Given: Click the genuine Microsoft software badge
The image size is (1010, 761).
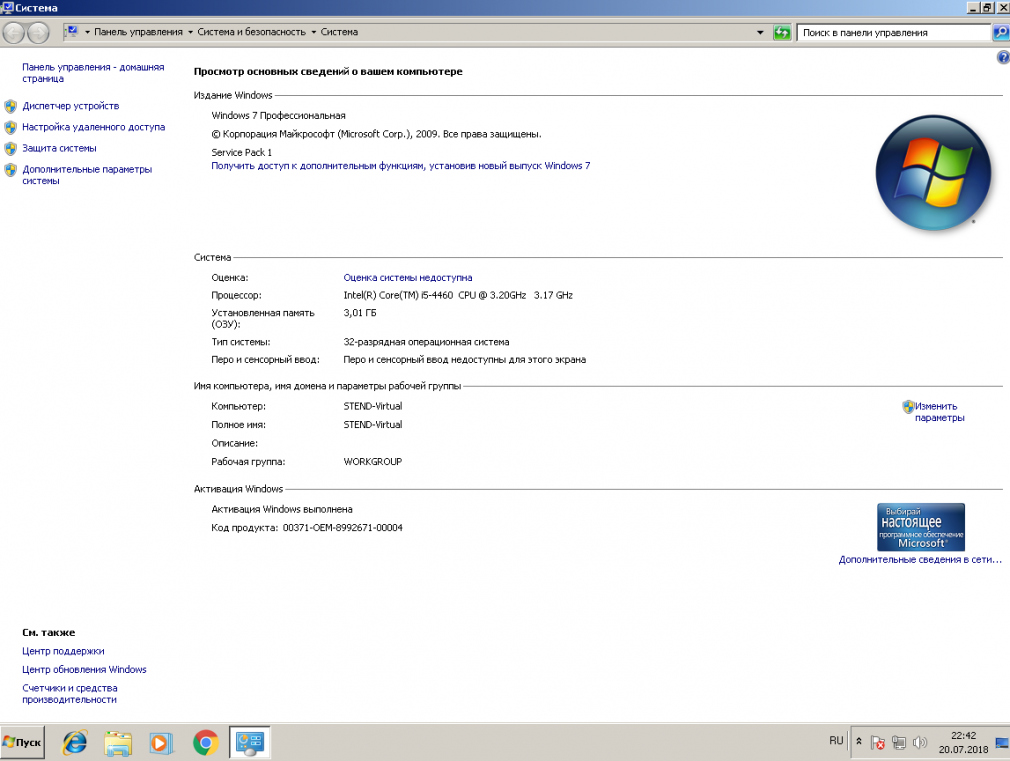Looking at the screenshot, I should (920, 527).
